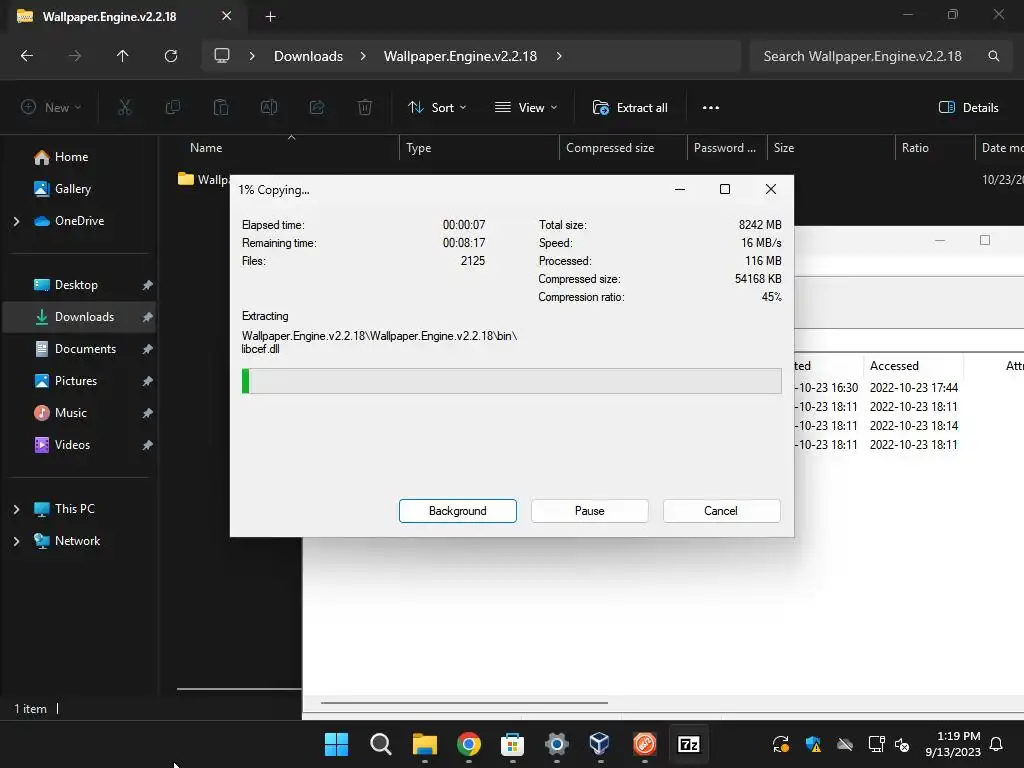Open a new File Explorer tab
The height and width of the screenshot is (768, 1024).
(270, 17)
